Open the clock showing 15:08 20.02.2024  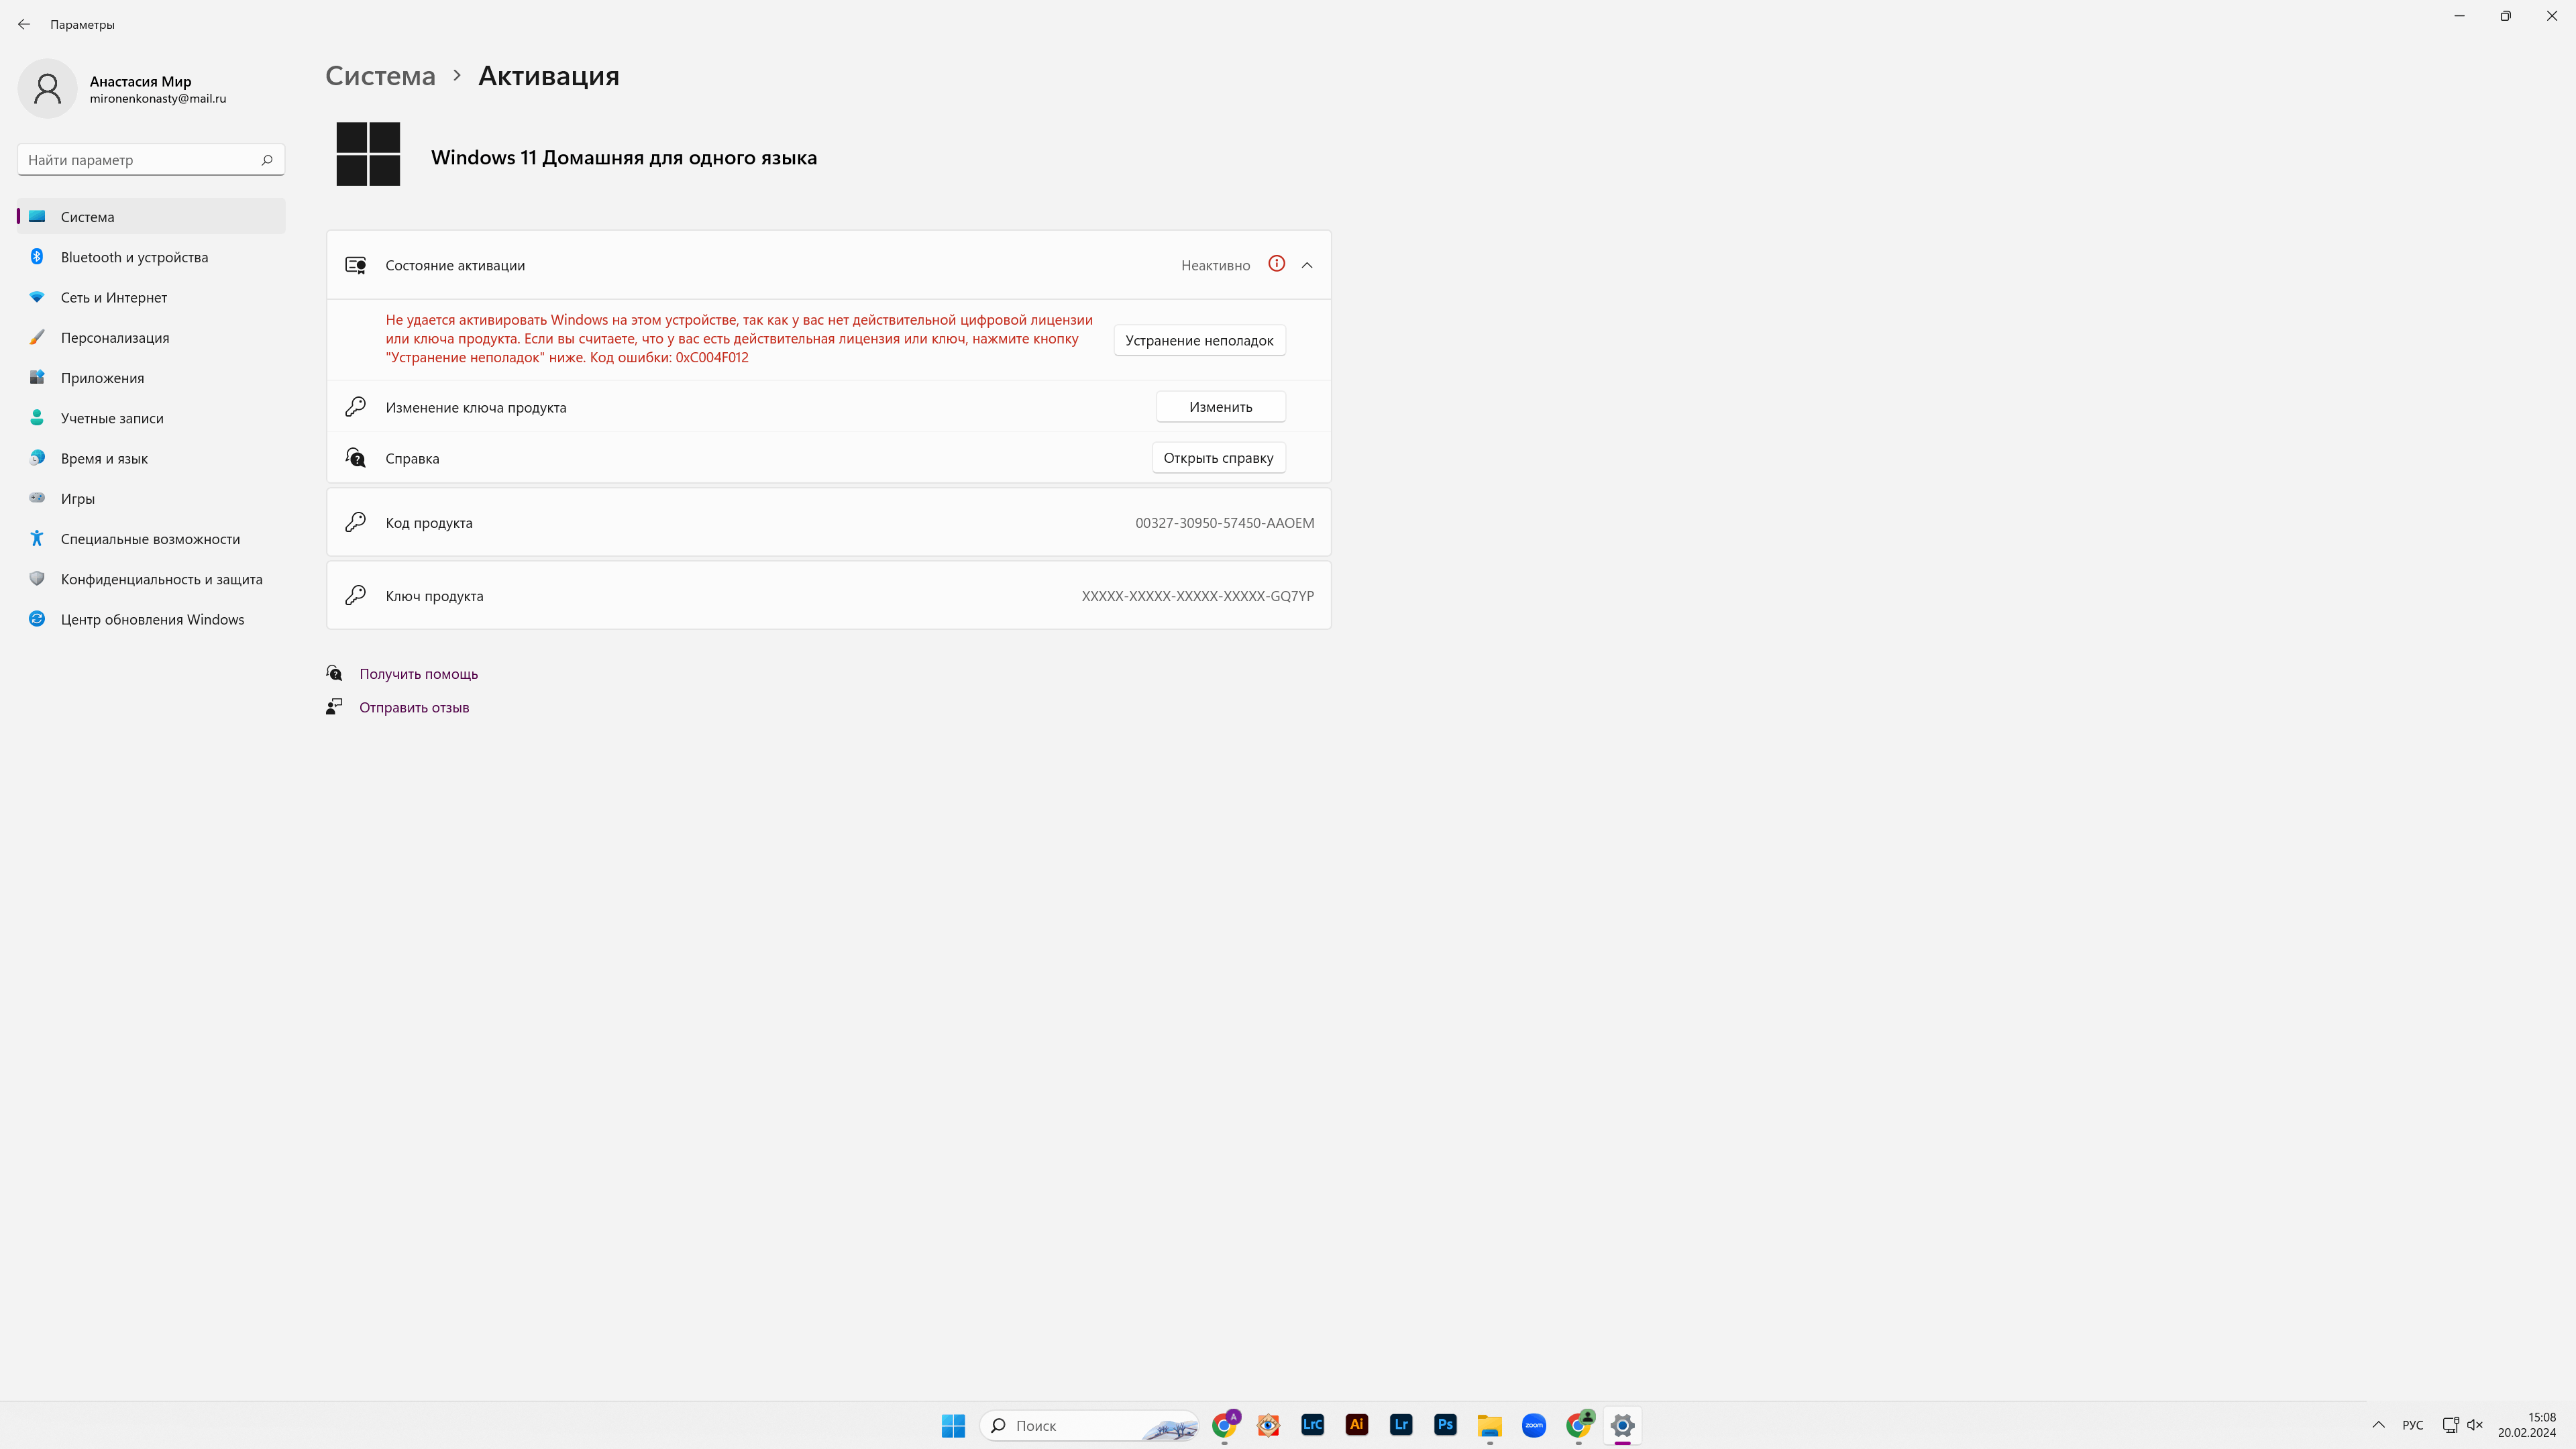[x=2527, y=1425]
